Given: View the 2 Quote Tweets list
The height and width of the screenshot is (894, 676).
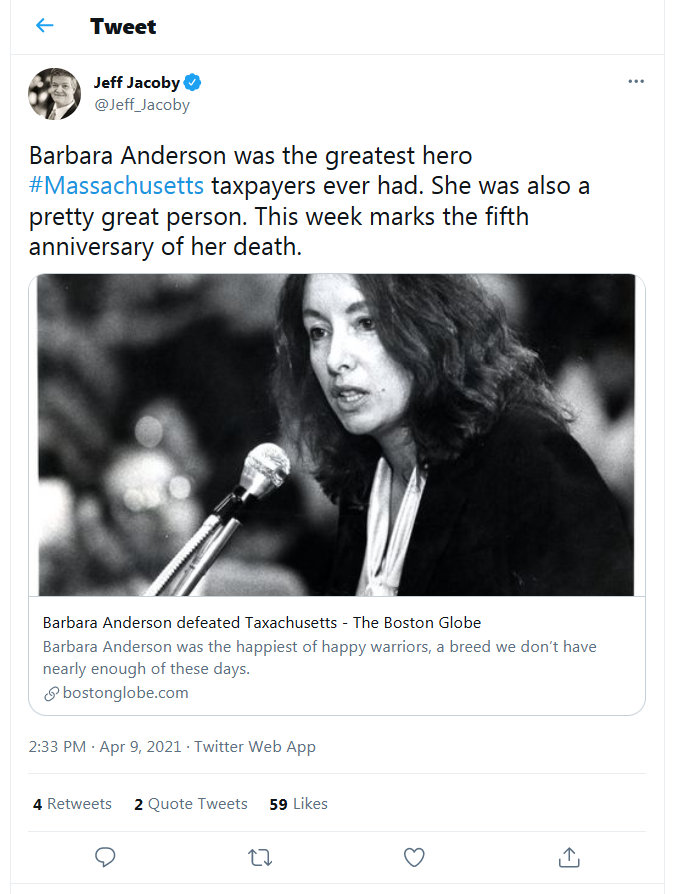Looking at the screenshot, I should point(191,804).
